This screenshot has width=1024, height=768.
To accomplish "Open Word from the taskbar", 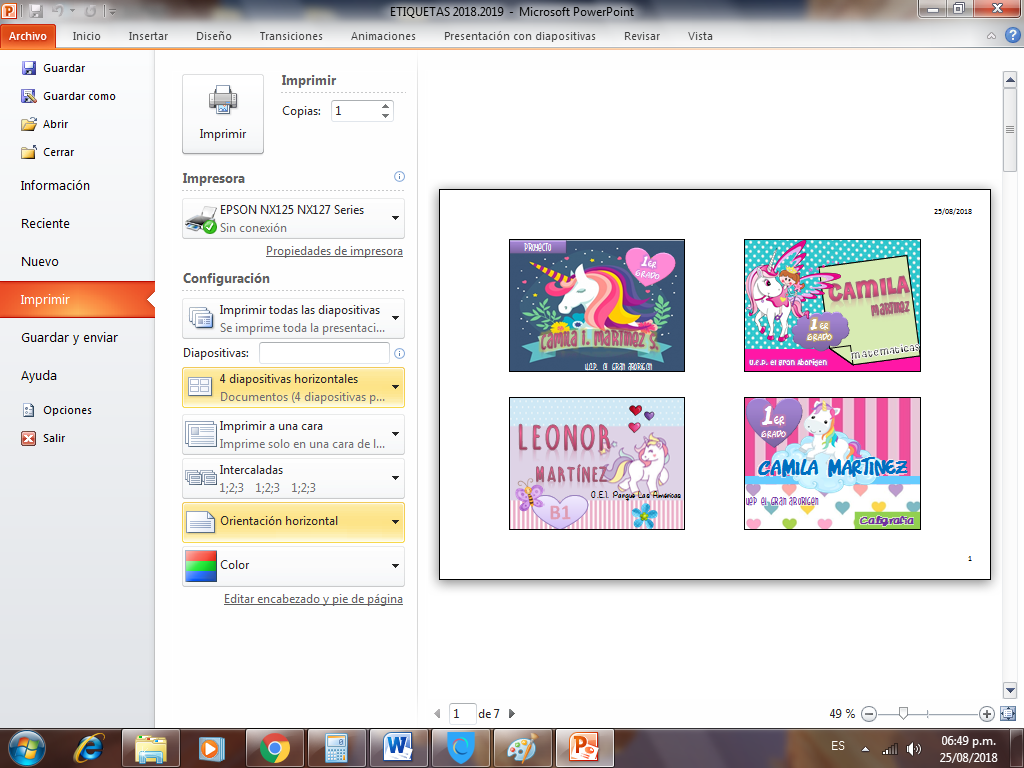I will [x=398, y=748].
